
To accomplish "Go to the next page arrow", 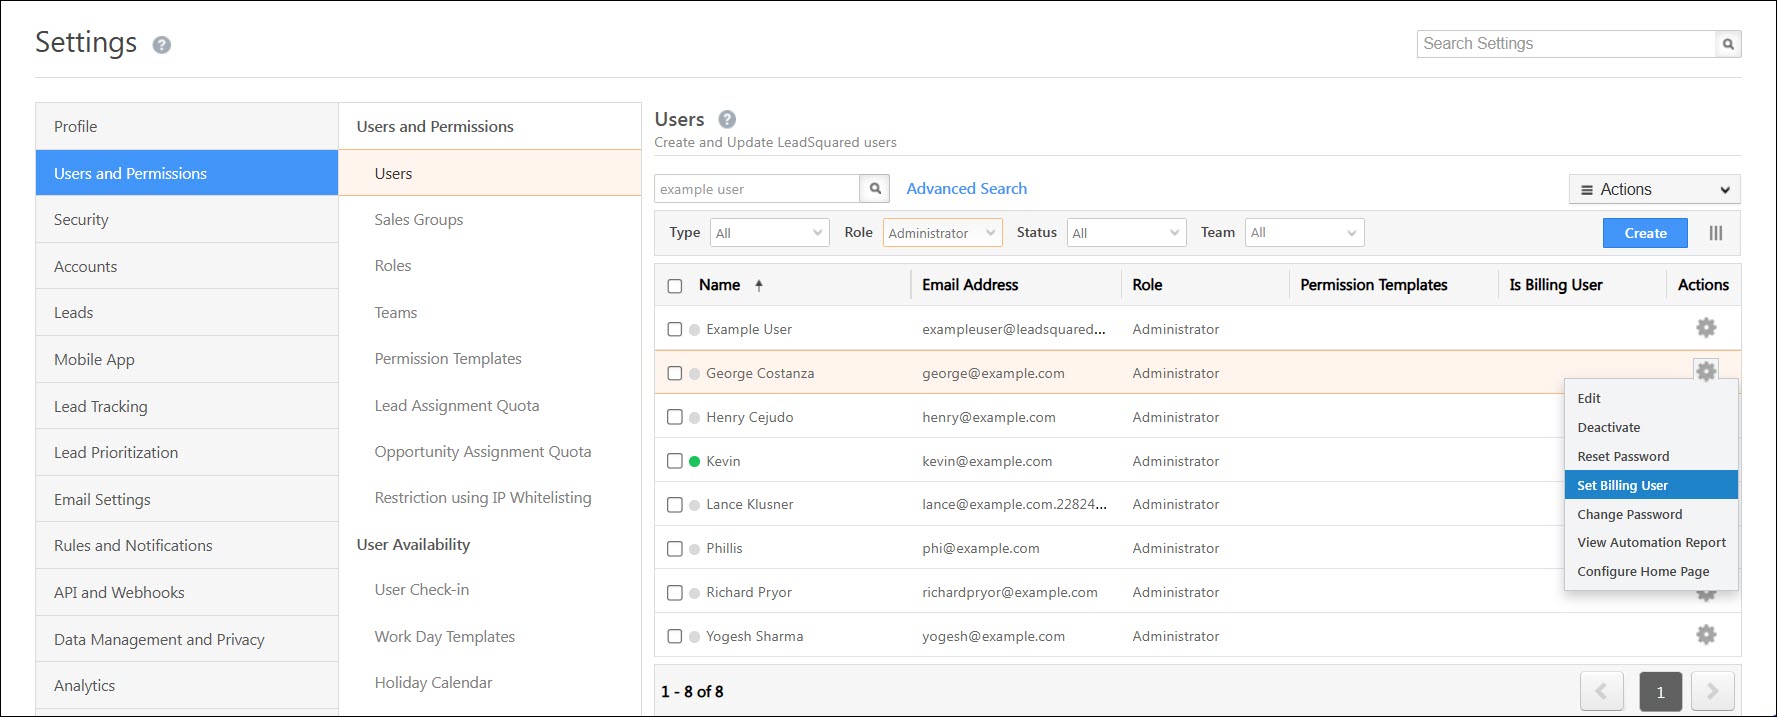I will [x=1712, y=691].
